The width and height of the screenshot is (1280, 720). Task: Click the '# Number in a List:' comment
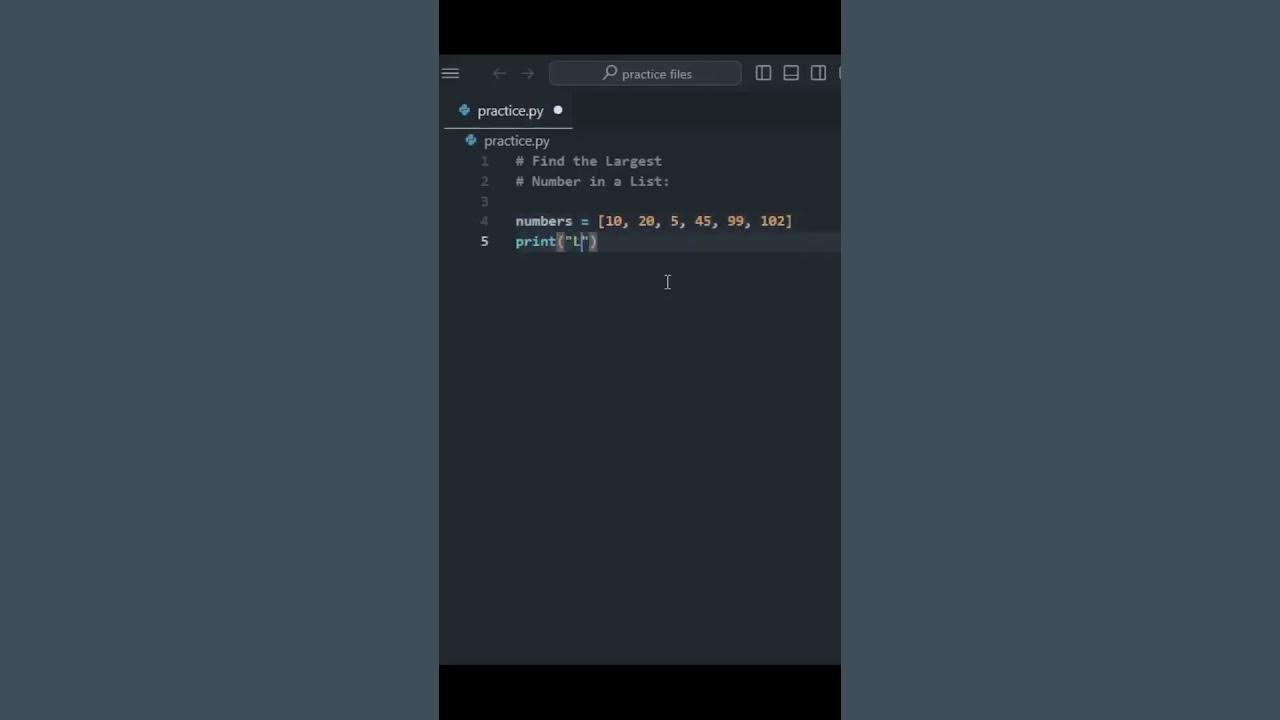coord(592,181)
